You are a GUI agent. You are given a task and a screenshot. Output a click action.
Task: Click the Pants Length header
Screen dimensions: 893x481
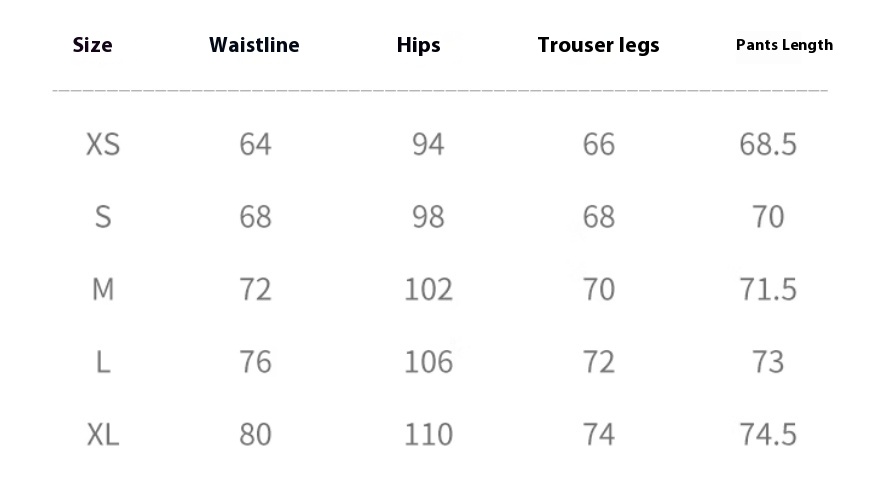(x=784, y=45)
